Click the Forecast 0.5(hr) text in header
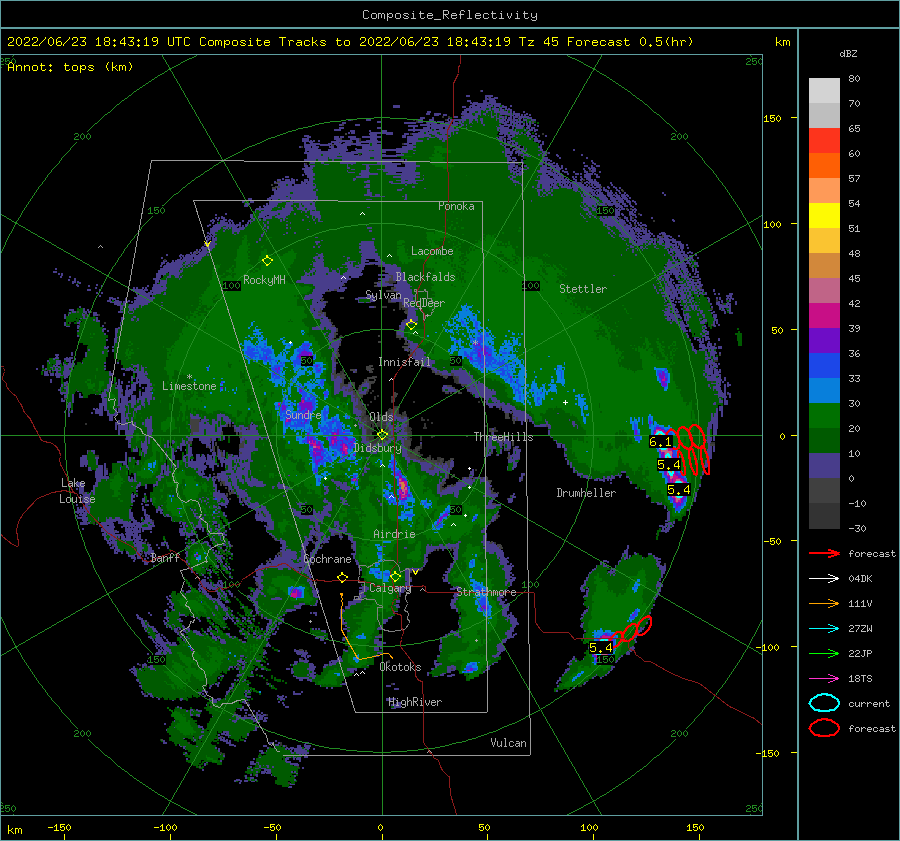This screenshot has height=841, width=900. pos(630,42)
